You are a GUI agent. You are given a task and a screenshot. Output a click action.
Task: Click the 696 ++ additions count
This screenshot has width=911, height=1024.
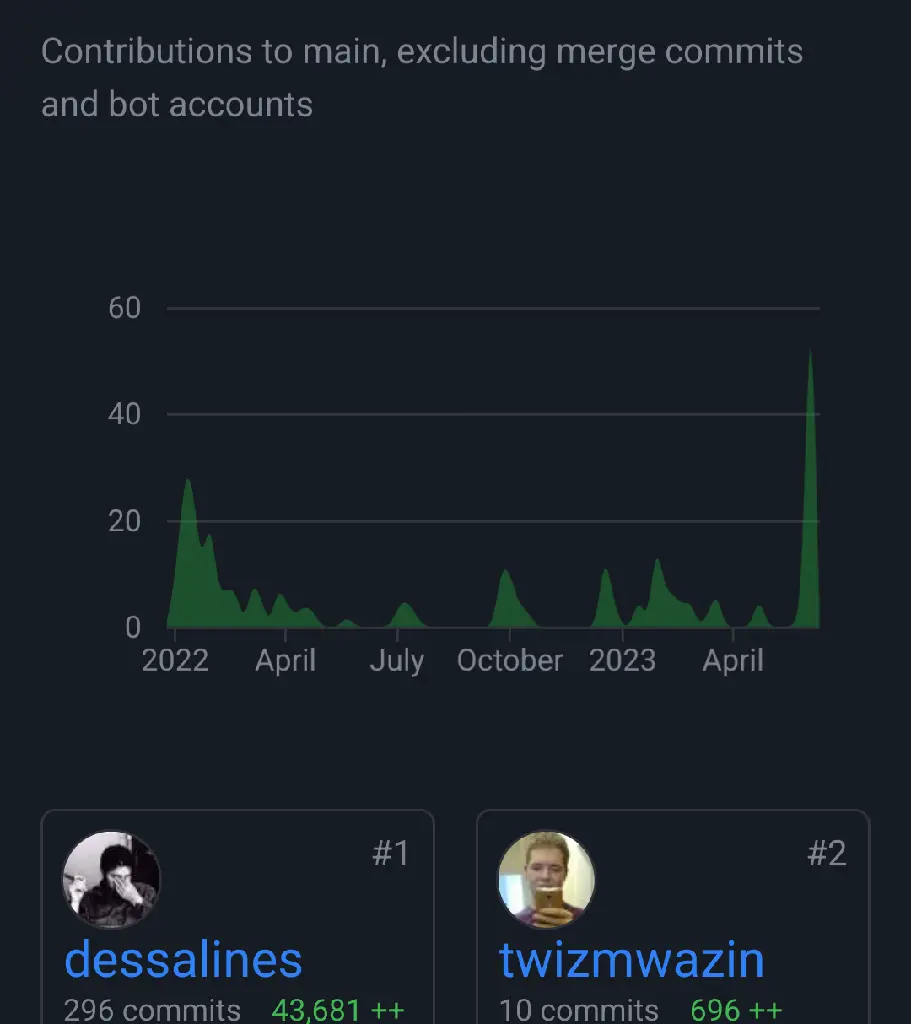coord(736,1010)
